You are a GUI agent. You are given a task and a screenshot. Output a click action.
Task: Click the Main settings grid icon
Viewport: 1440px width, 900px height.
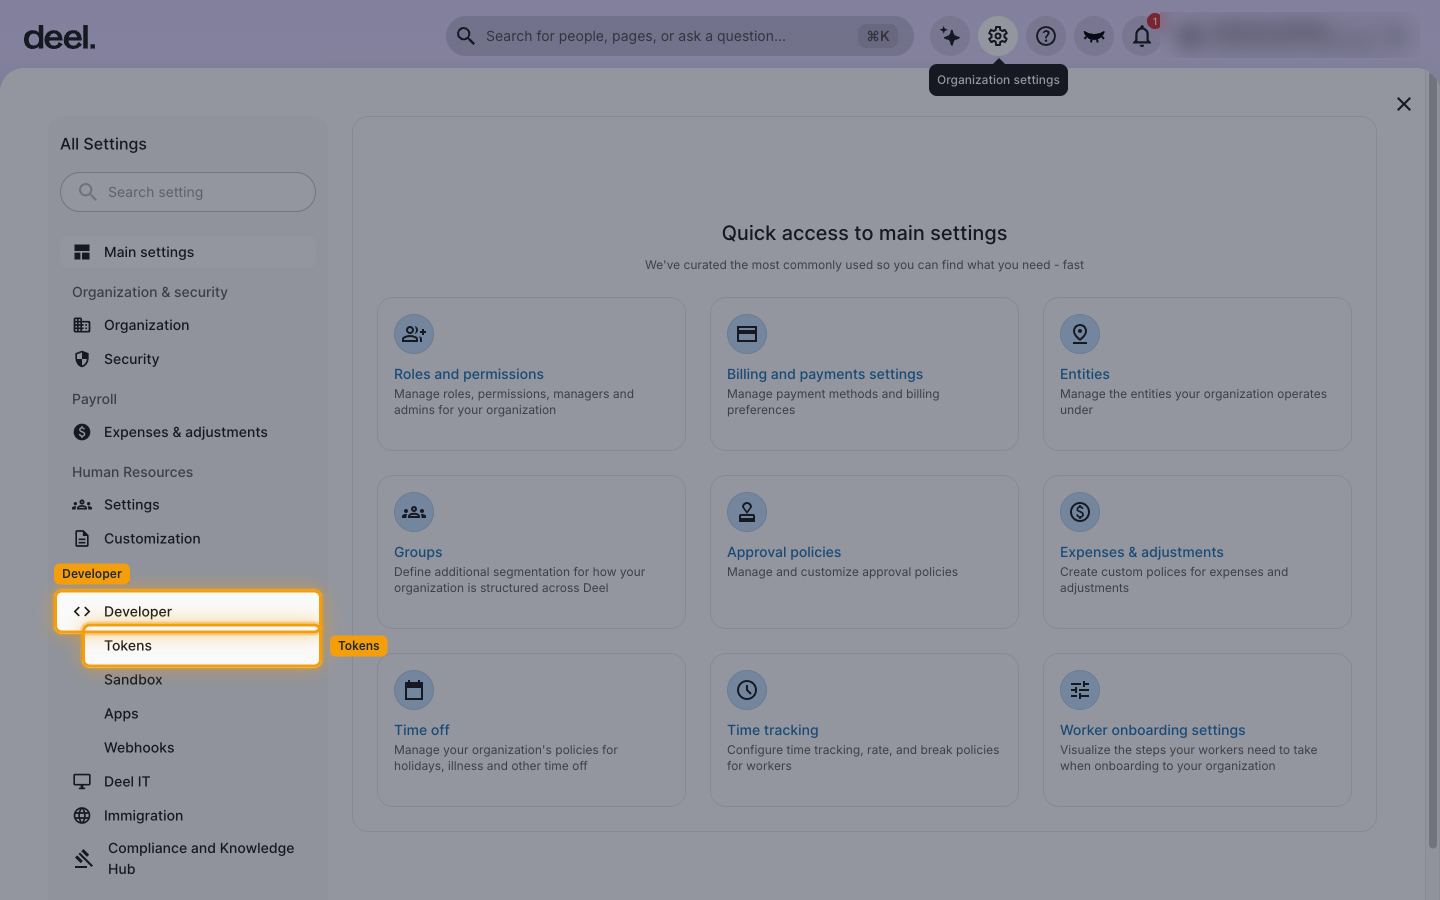pos(82,252)
